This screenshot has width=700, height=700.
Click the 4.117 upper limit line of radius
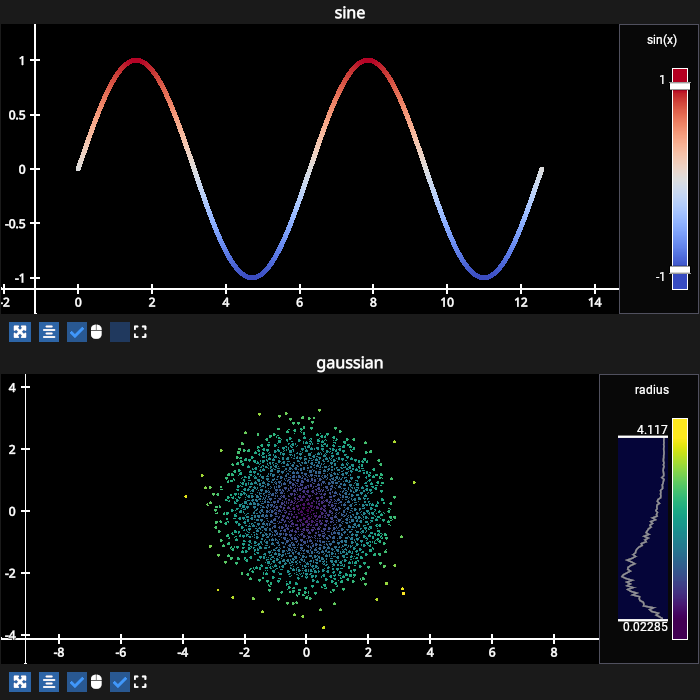pos(643,437)
